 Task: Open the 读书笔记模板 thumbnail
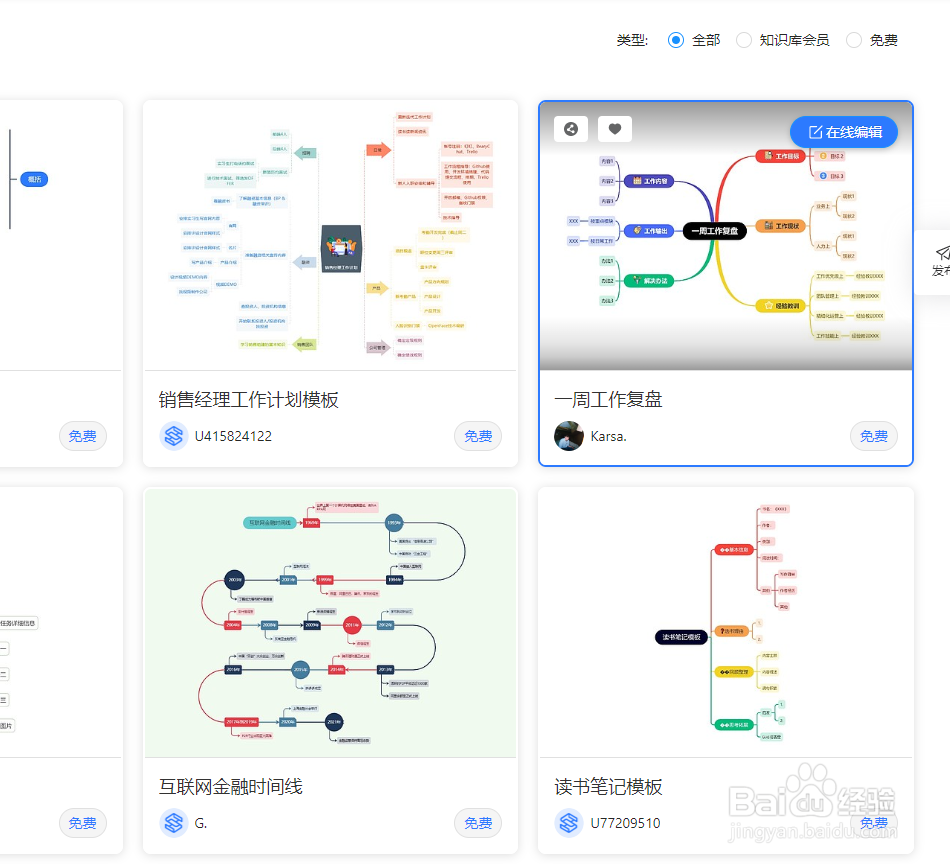click(x=726, y=623)
